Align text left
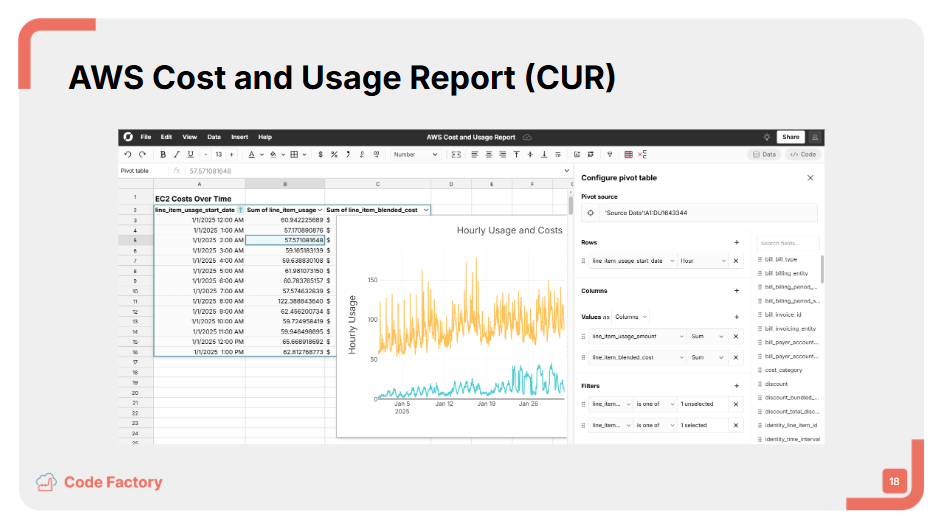 [475, 155]
